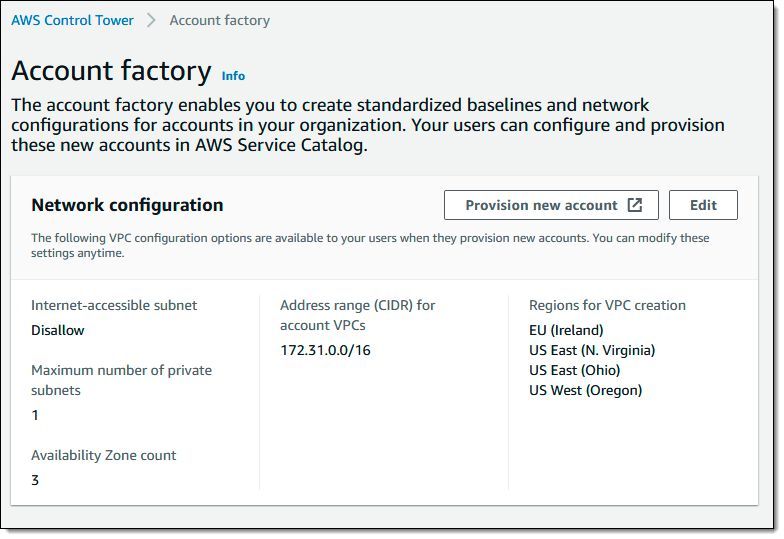Click the Regions for VPC creation label

click(x=607, y=305)
